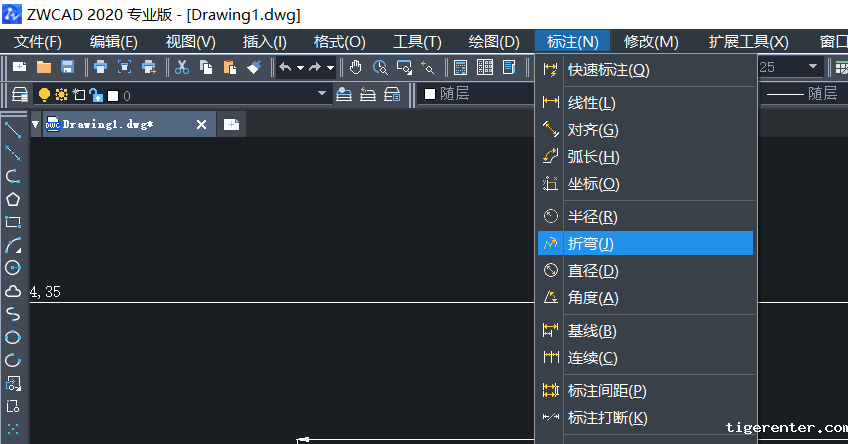Activate the Pan hand tool

[x=356, y=67]
